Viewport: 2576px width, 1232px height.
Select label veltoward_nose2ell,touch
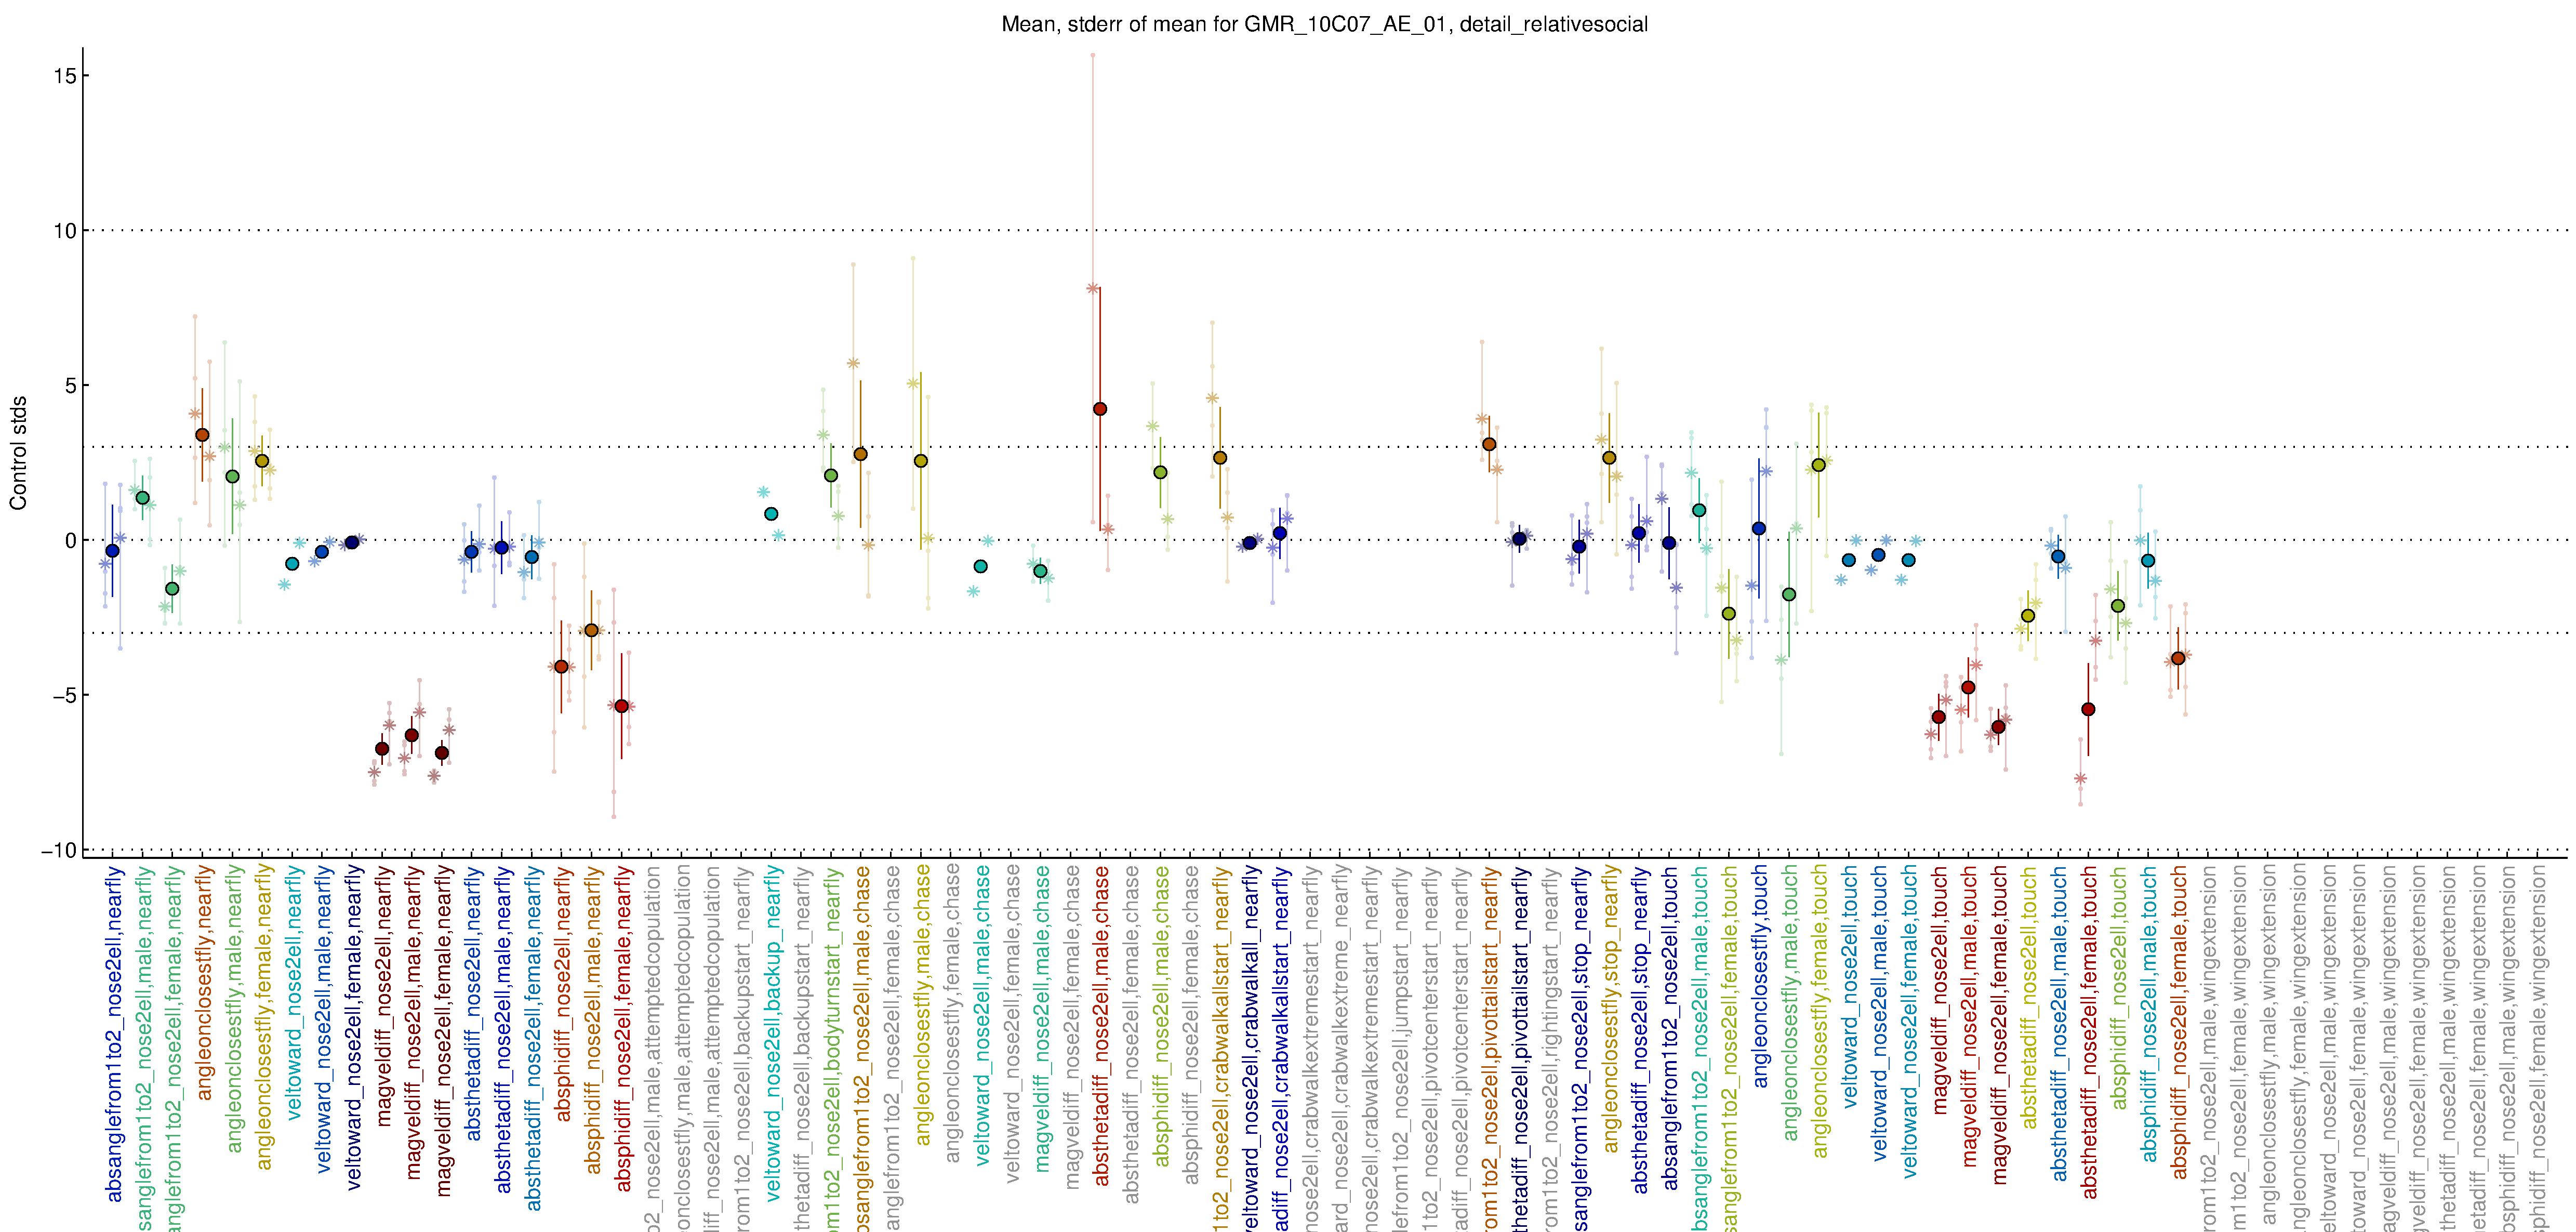pyautogui.click(x=1851, y=986)
